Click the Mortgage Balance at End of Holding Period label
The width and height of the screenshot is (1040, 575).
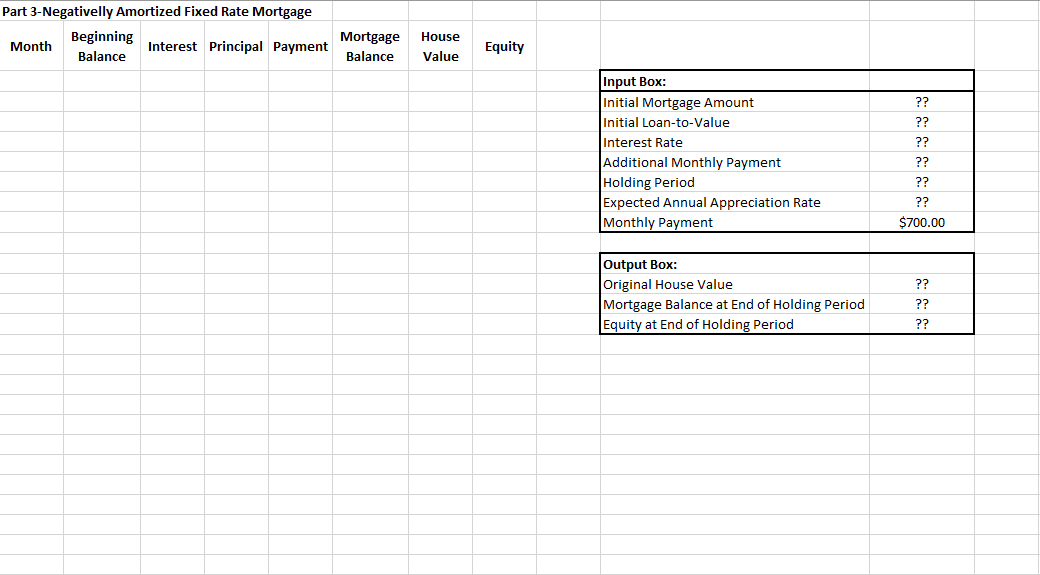click(735, 304)
